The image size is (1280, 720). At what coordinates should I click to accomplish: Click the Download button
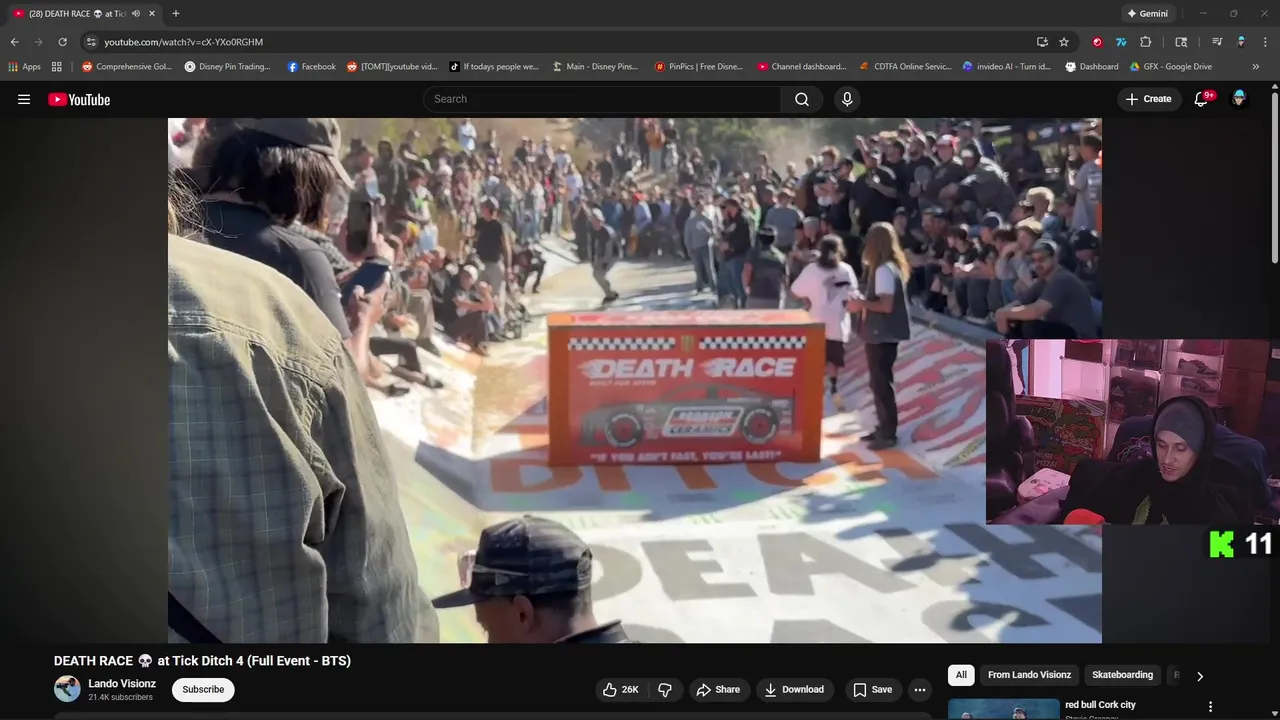(794, 690)
